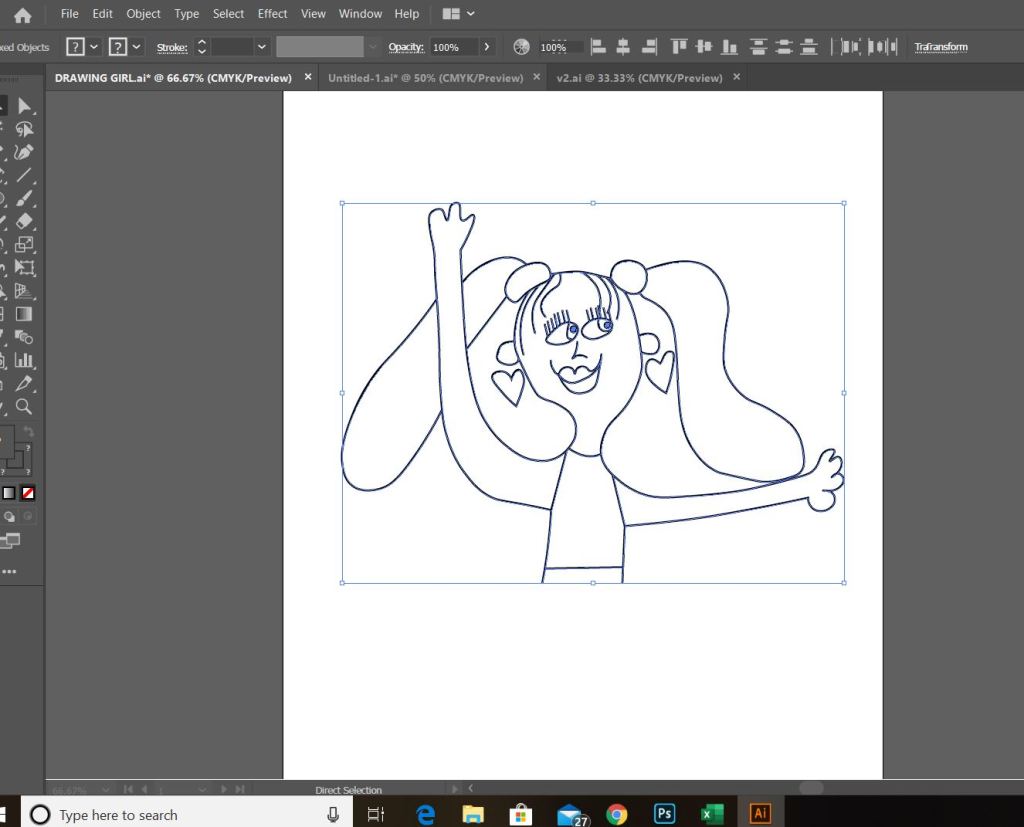Open the Recolor Artwork color wheel
This screenshot has width=1024, height=827.
click(521, 47)
